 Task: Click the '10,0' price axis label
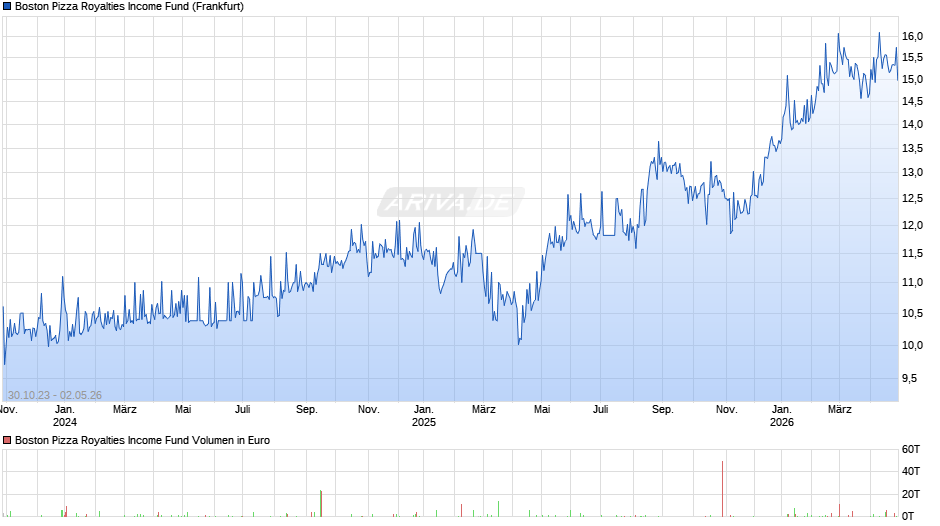click(912, 345)
